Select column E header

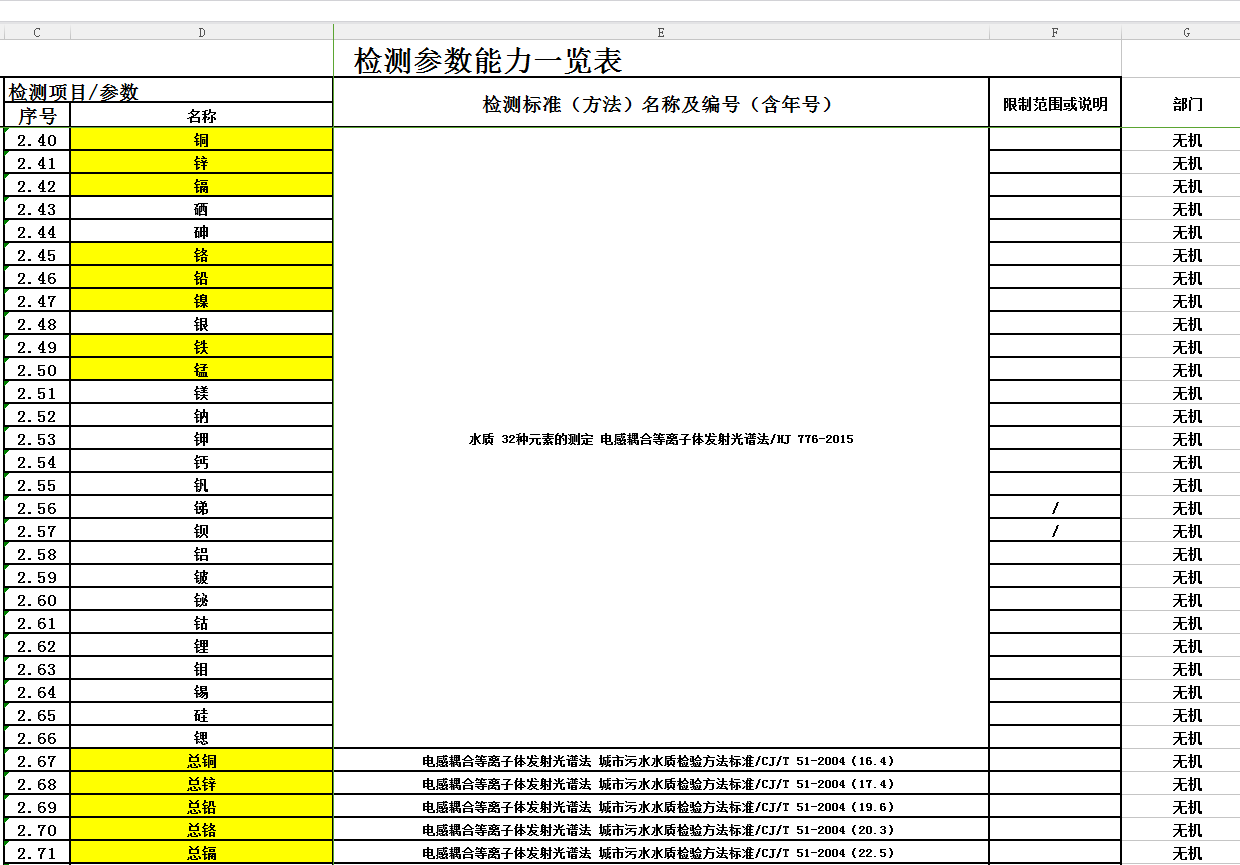(x=661, y=32)
